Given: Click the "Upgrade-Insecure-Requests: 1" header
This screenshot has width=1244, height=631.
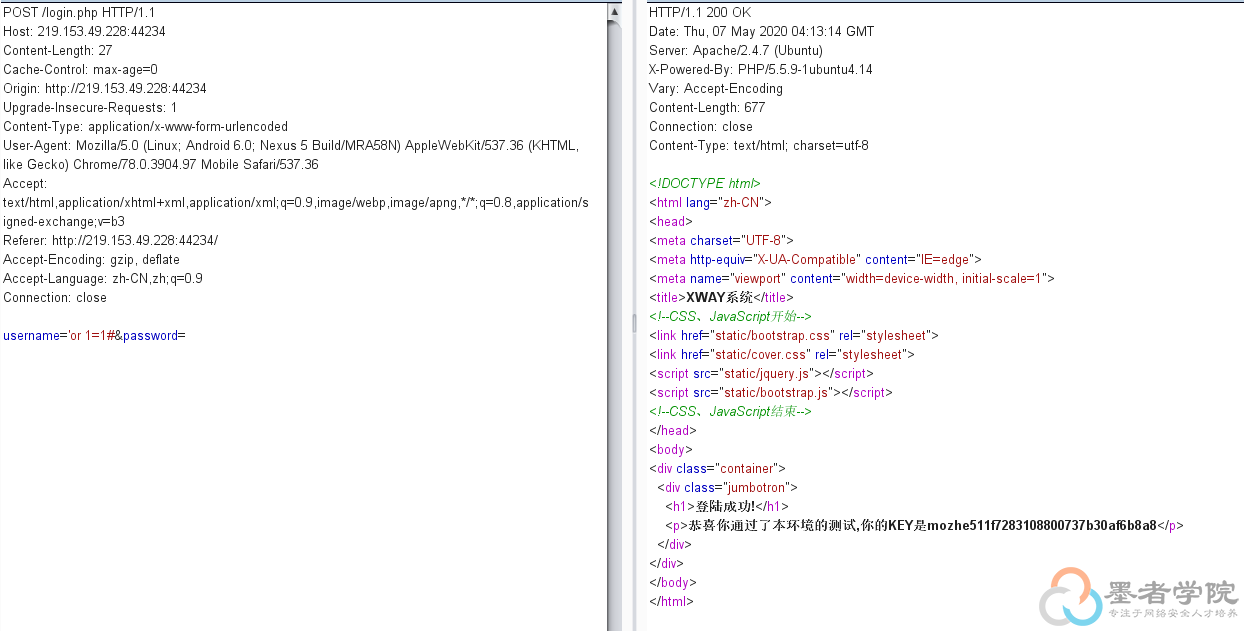Looking at the screenshot, I should pos(90,107).
